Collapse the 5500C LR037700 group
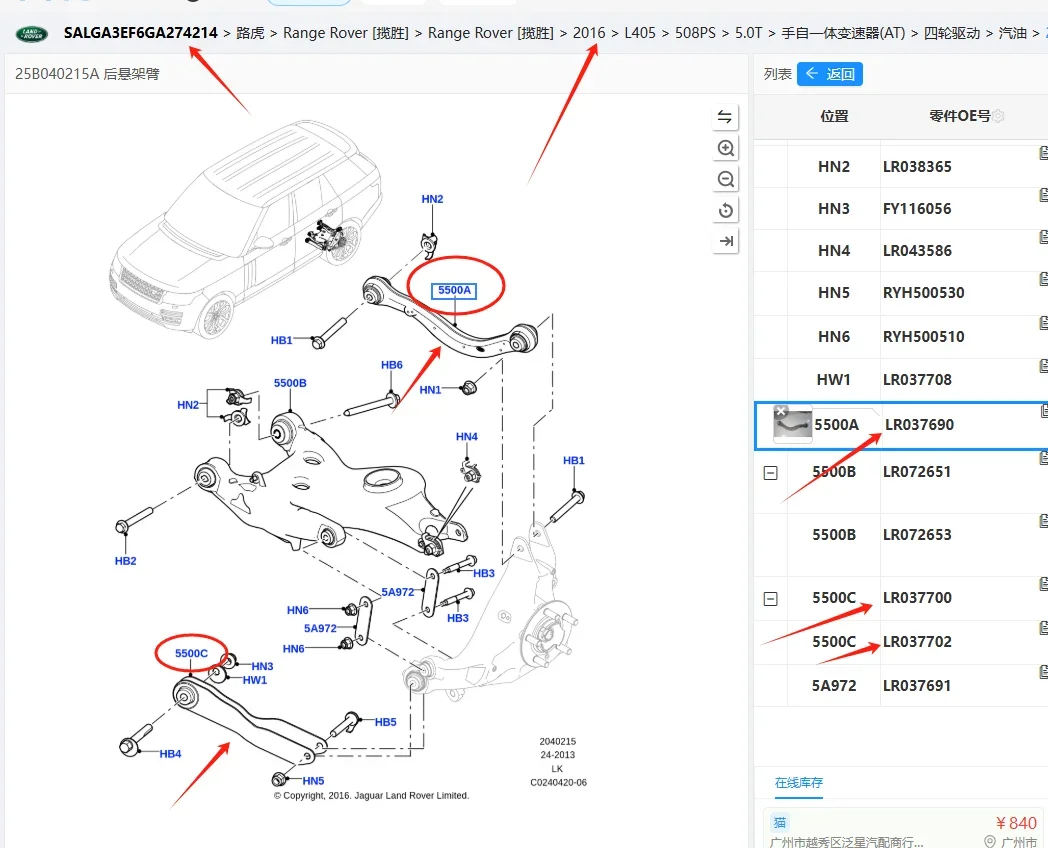This screenshot has height=848, width=1048. point(771,599)
